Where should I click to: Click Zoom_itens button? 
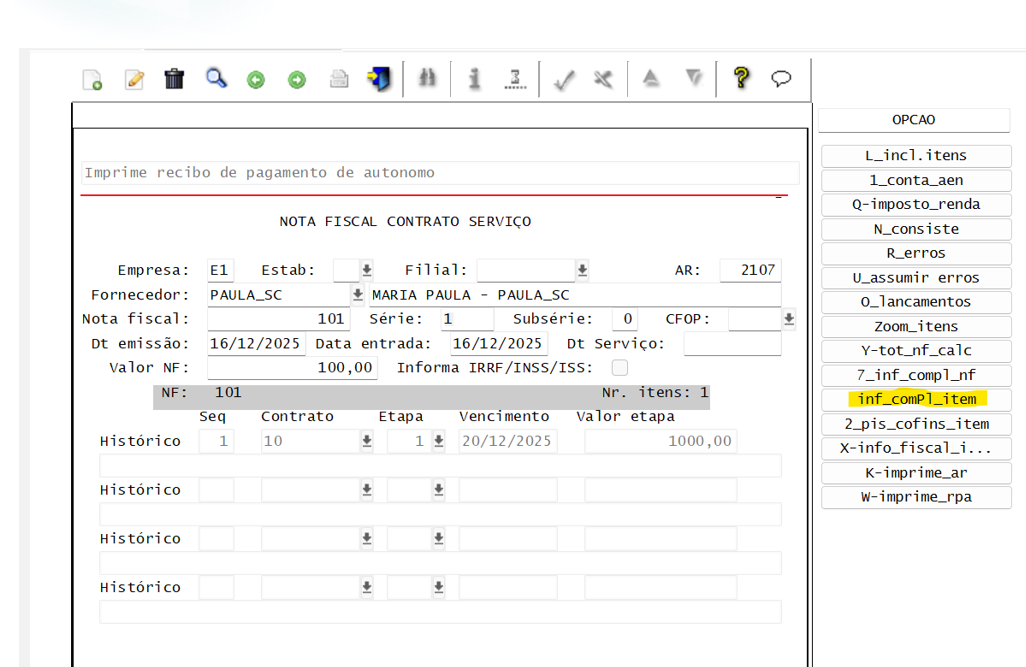pyautogui.click(x=916, y=326)
